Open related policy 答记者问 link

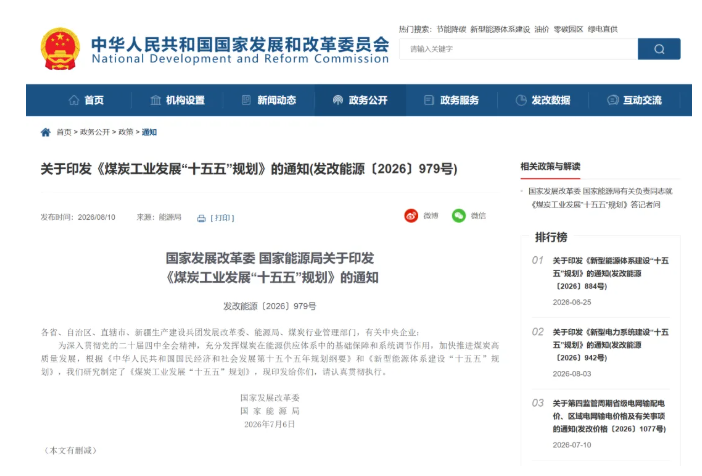tap(600, 198)
